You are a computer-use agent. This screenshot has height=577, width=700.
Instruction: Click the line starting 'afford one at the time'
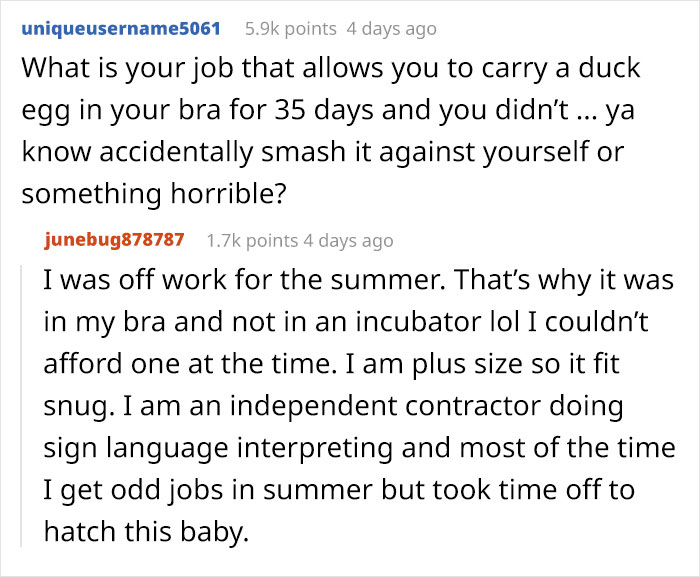331,364
